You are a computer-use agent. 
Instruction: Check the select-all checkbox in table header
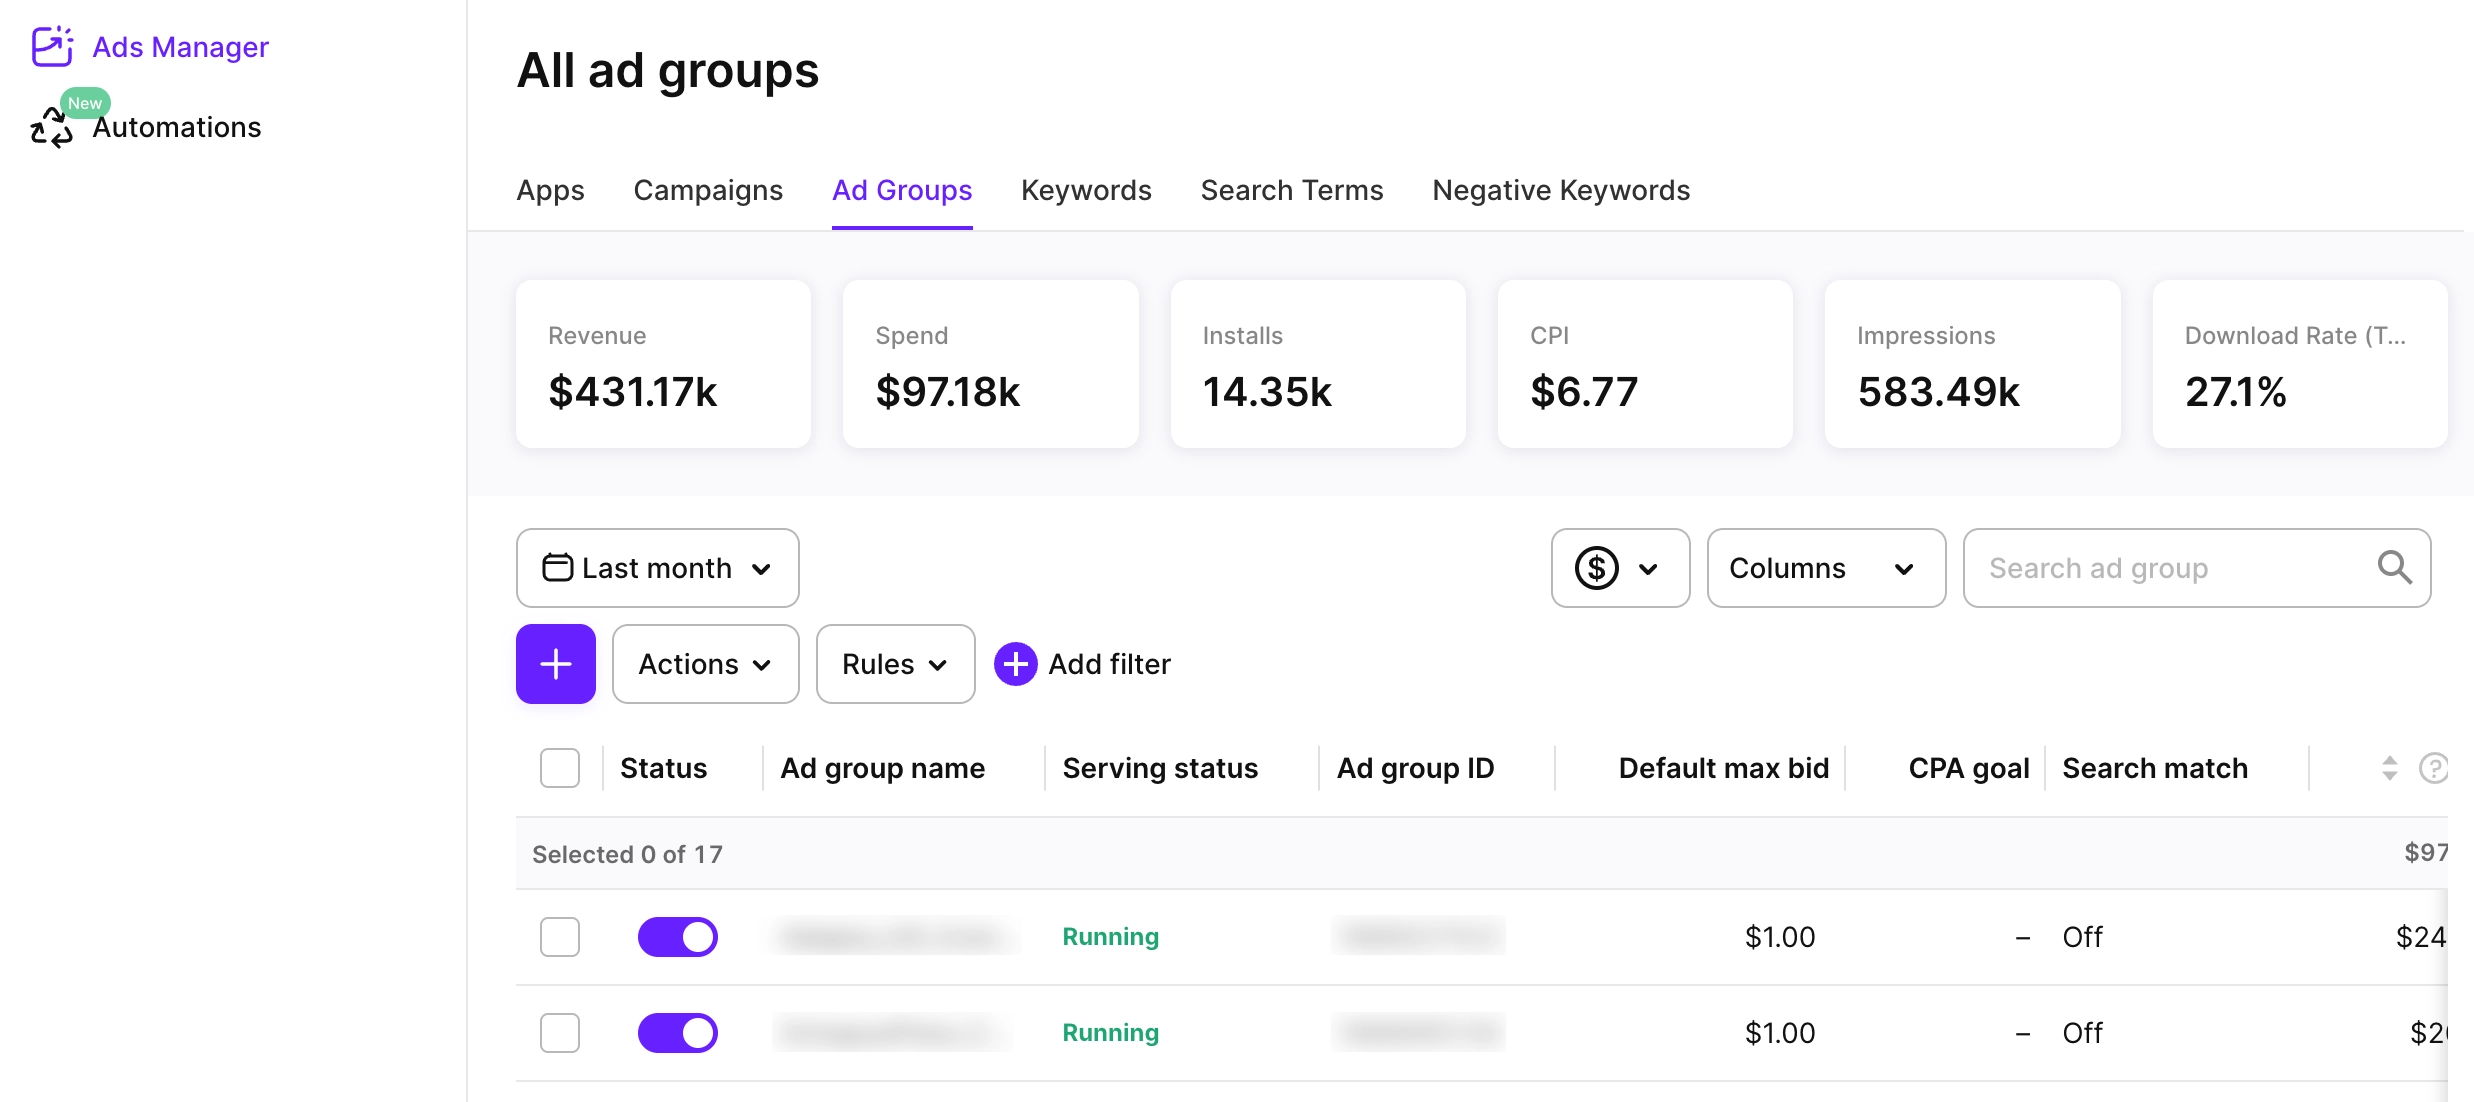coord(560,767)
